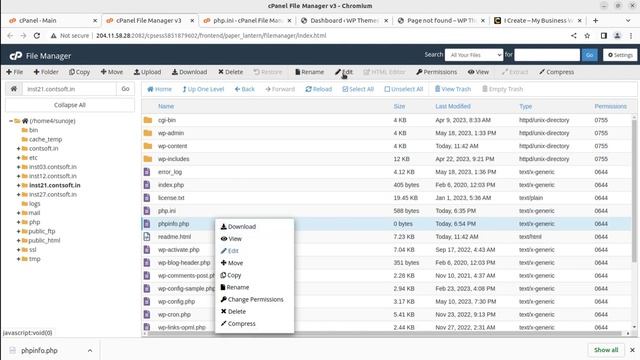Expand the inst27.contsoft.in tree folder
The height and width of the screenshot is (360, 640).
point(18,194)
